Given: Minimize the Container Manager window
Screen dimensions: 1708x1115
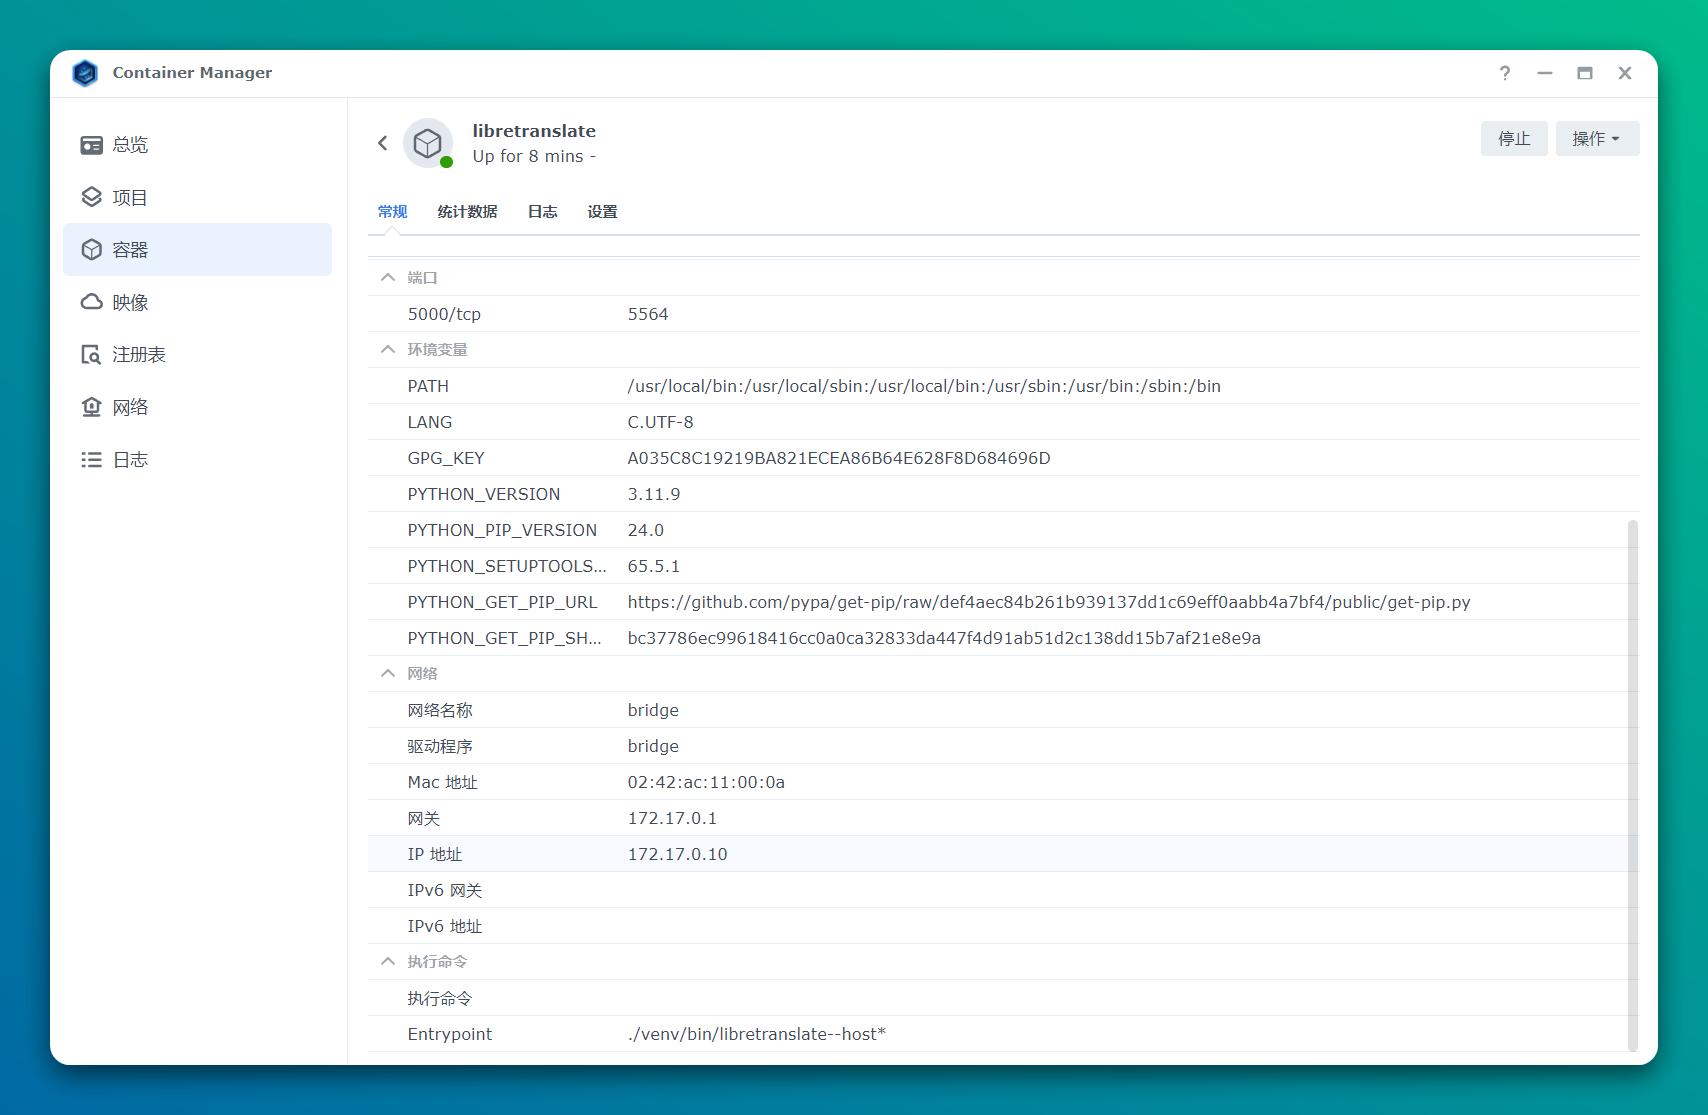Looking at the screenshot, I should coord(1545,73).
